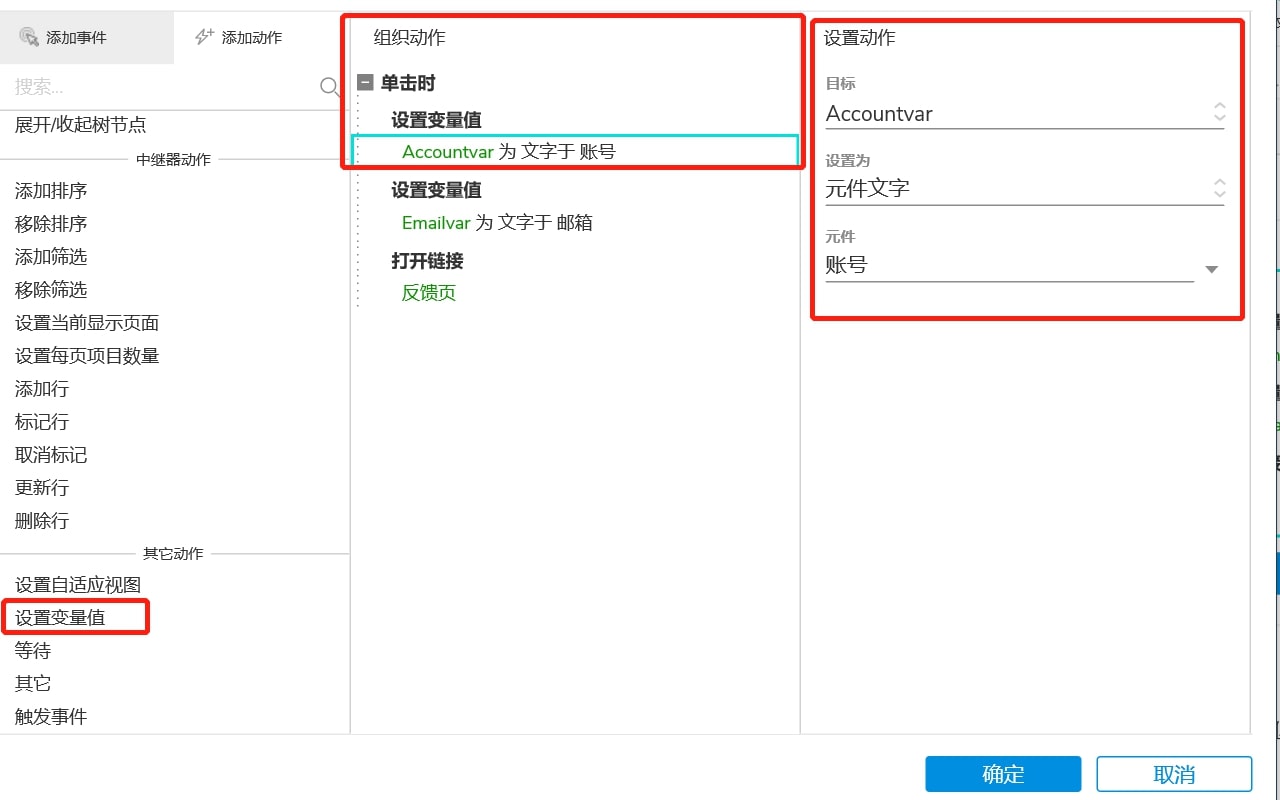Switch to the 添加动作 tab
Viewport: 1280px width, 800px height.
point(238,37)
